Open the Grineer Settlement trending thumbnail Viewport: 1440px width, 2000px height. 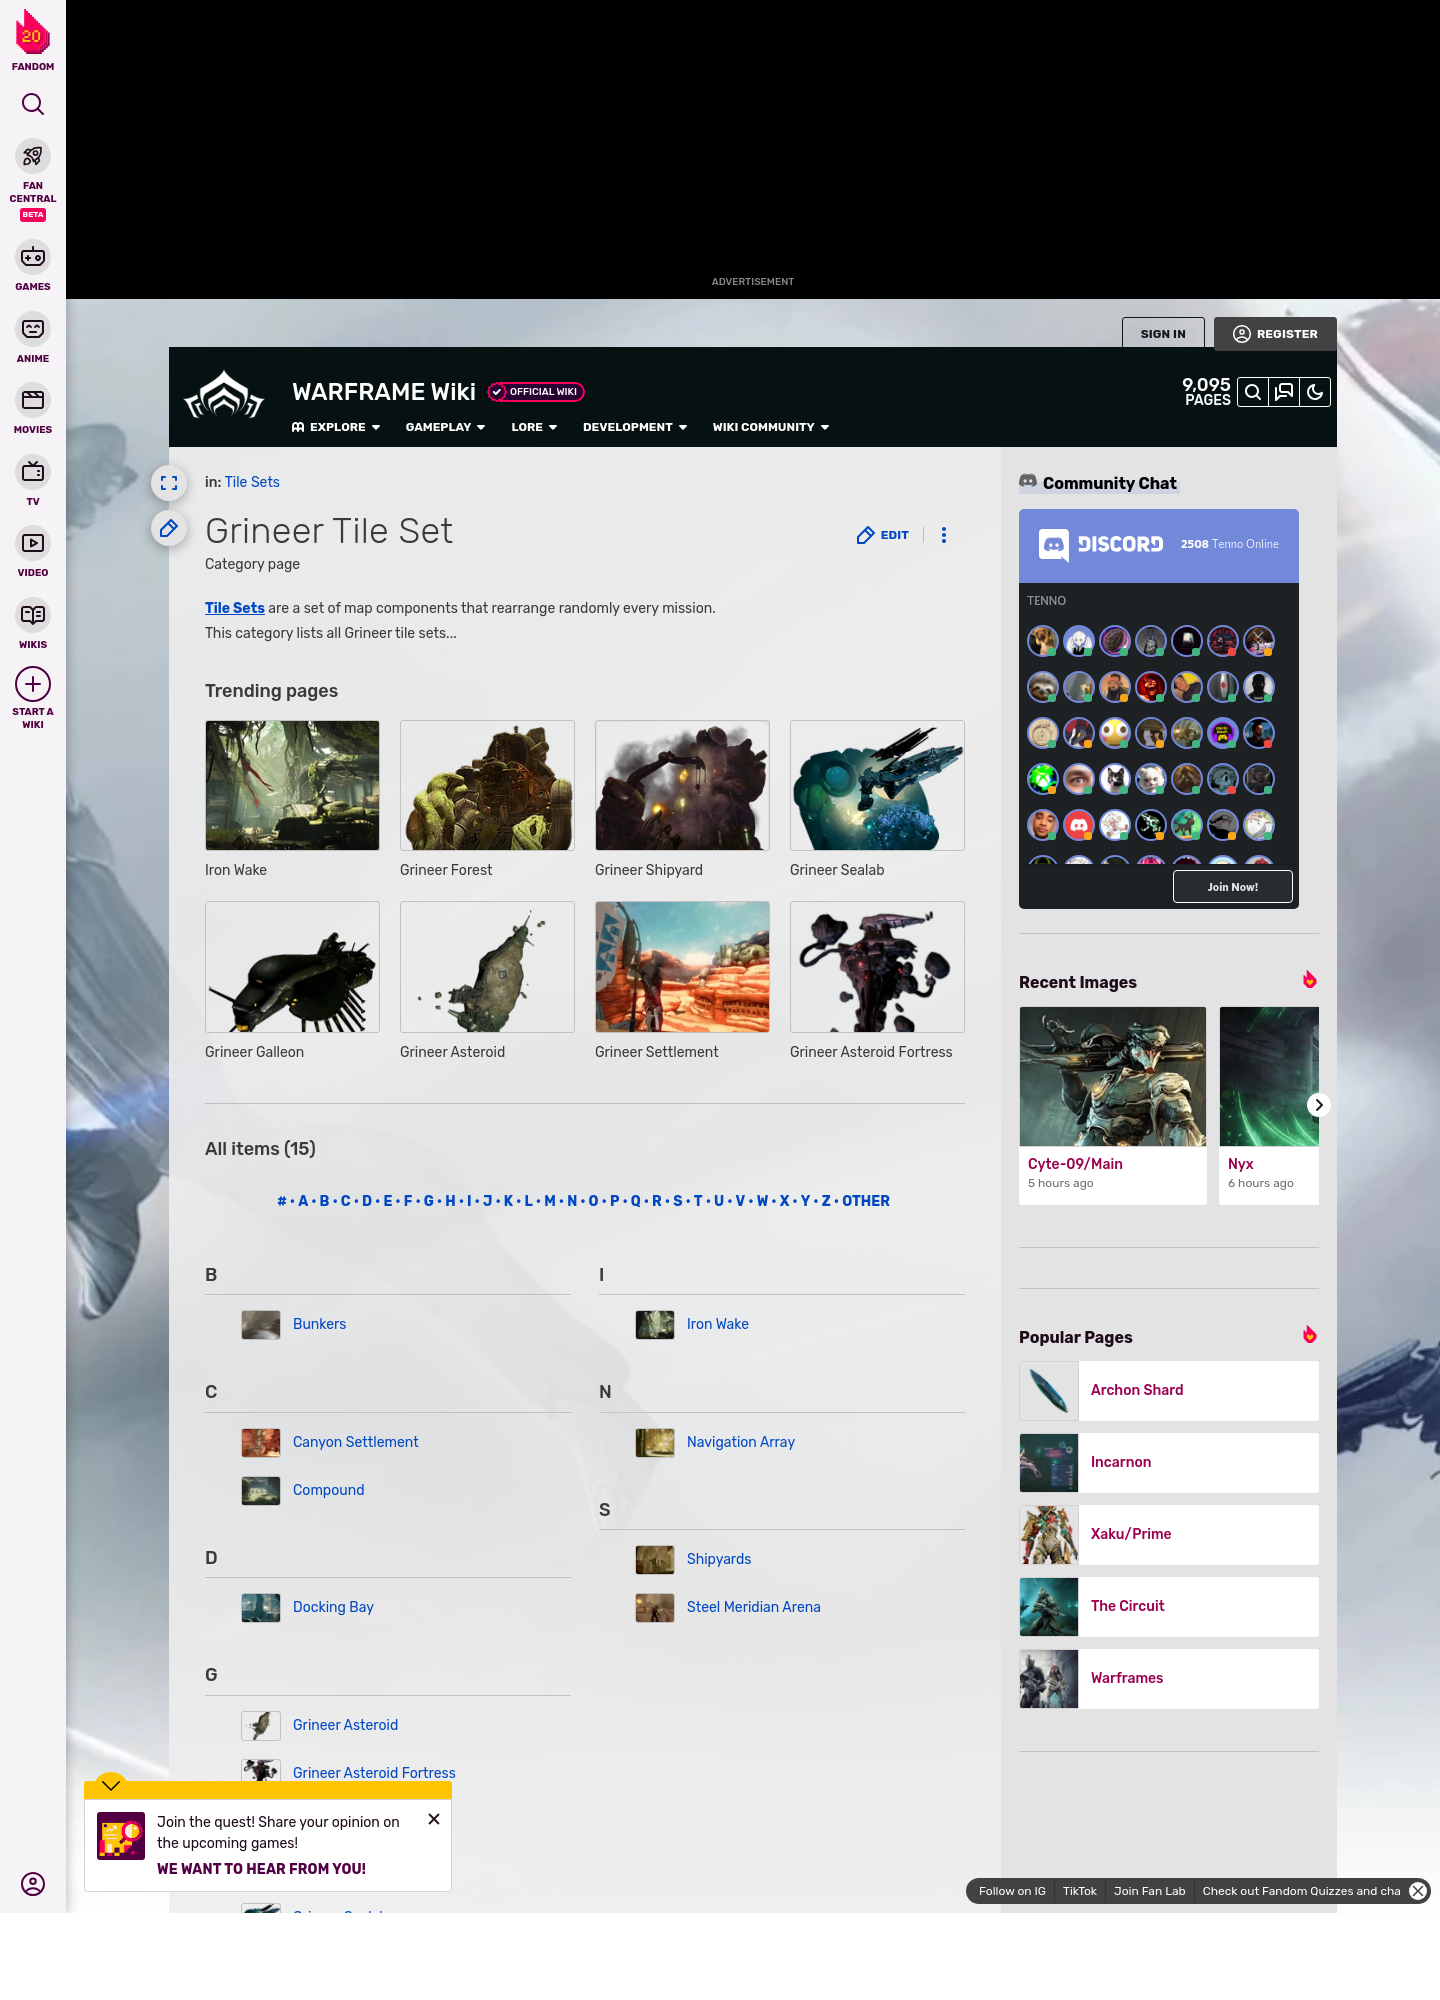[x=682, y=967]
